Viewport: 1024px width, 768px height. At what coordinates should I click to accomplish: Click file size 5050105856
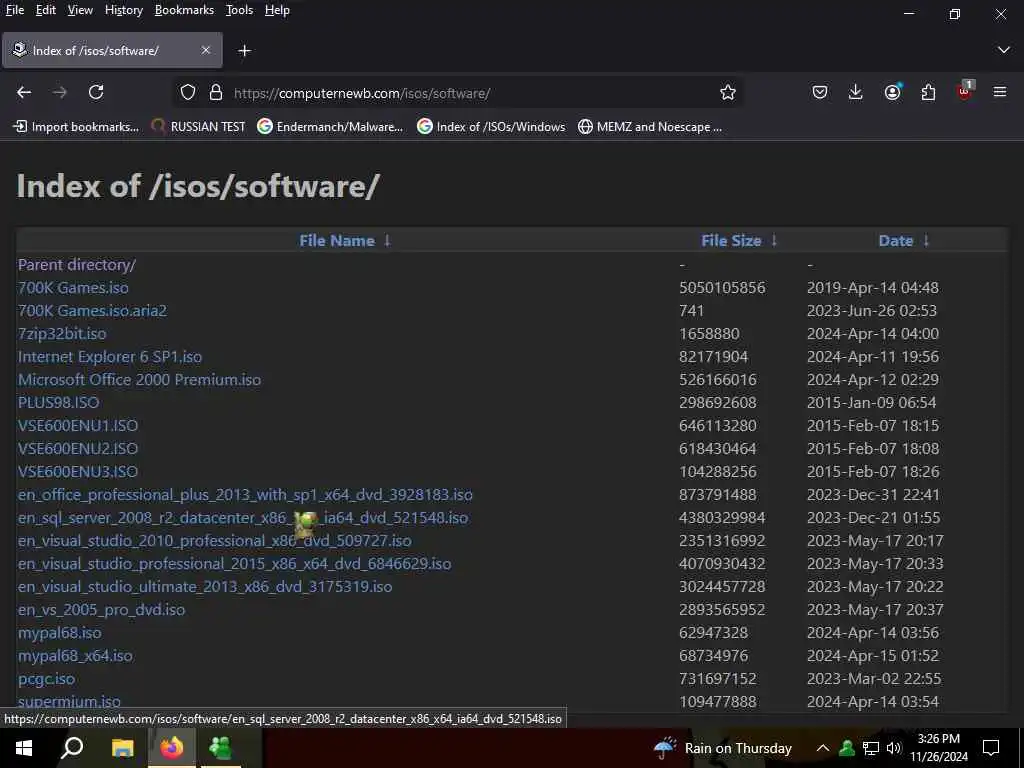tap(722, 287)
